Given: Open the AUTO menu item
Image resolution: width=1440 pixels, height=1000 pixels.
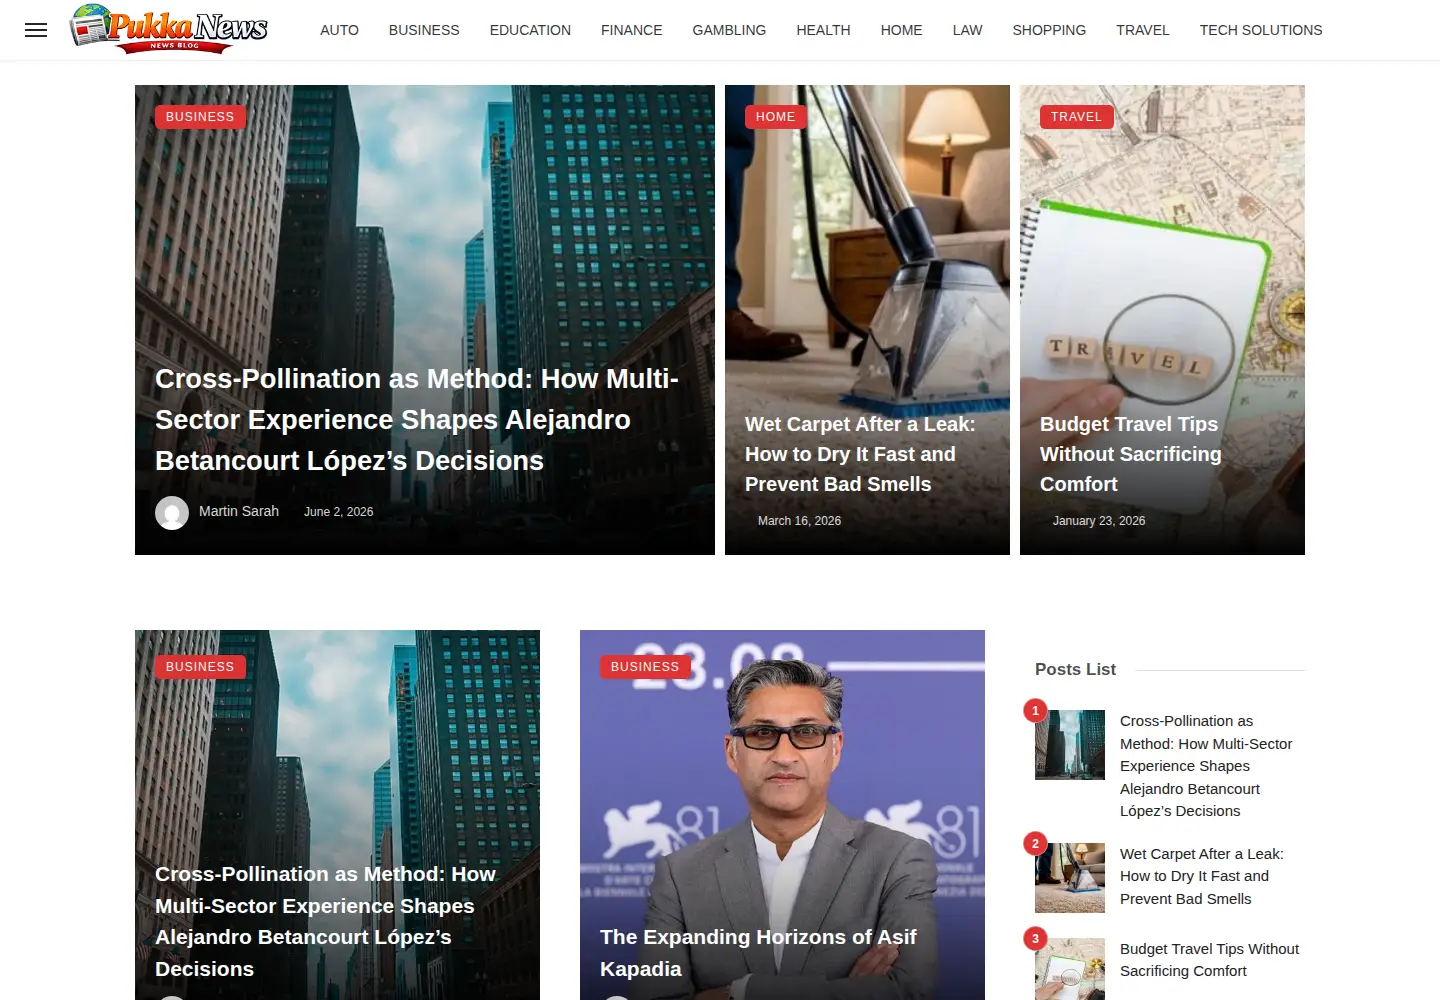Looking at the screenshot, I should pyautogui.click(x=339, y=30).
